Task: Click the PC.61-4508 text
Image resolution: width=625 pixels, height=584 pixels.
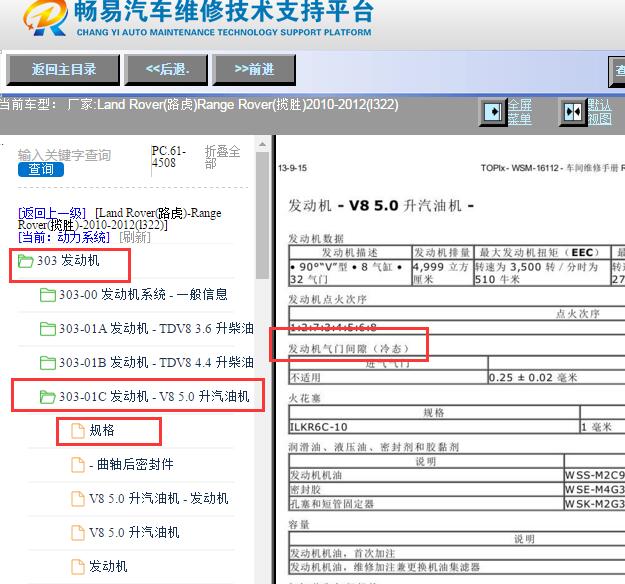Action: point(168,157)
